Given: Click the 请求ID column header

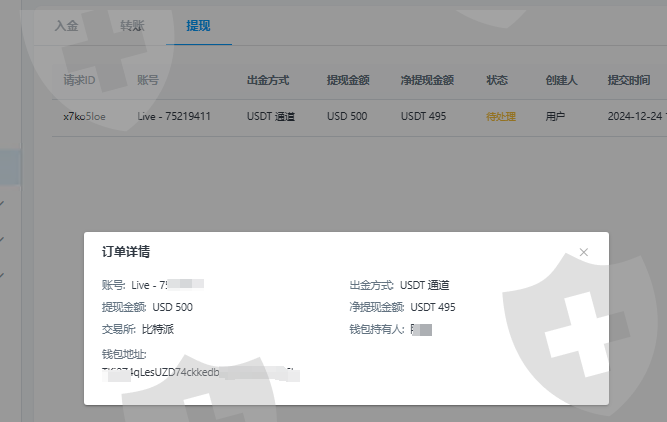Looking at the screenshot, I should click(x=79, y=79).
